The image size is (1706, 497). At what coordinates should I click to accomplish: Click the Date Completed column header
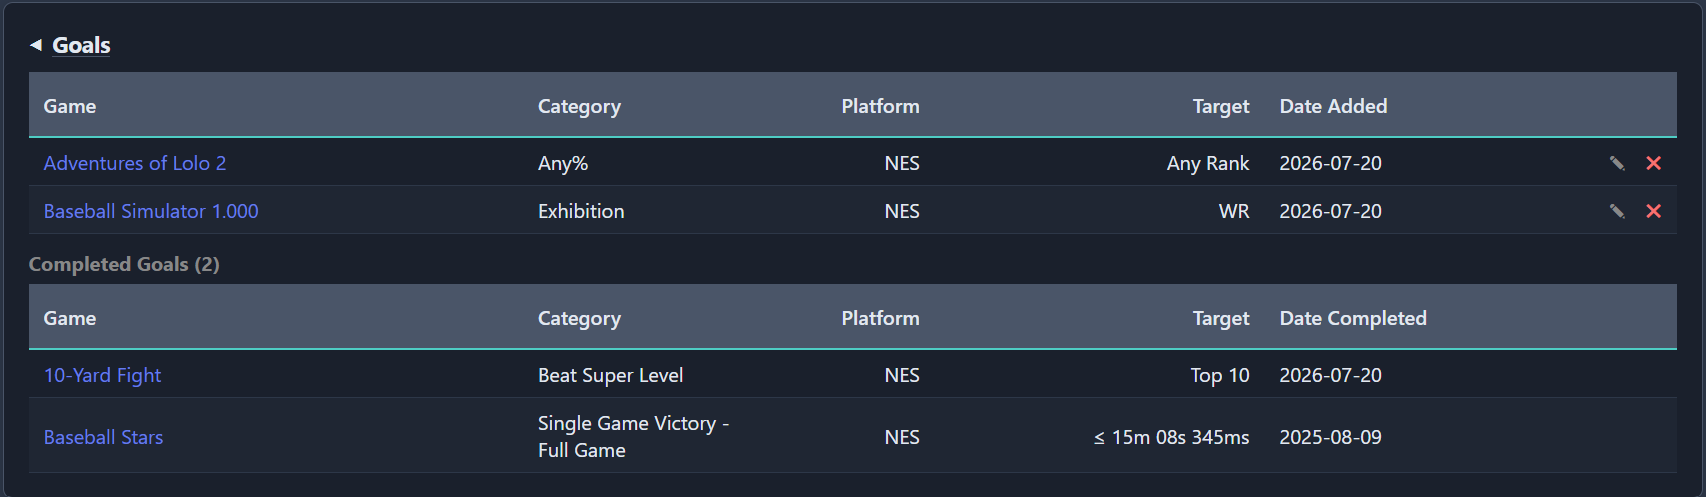pos(1353,318)
